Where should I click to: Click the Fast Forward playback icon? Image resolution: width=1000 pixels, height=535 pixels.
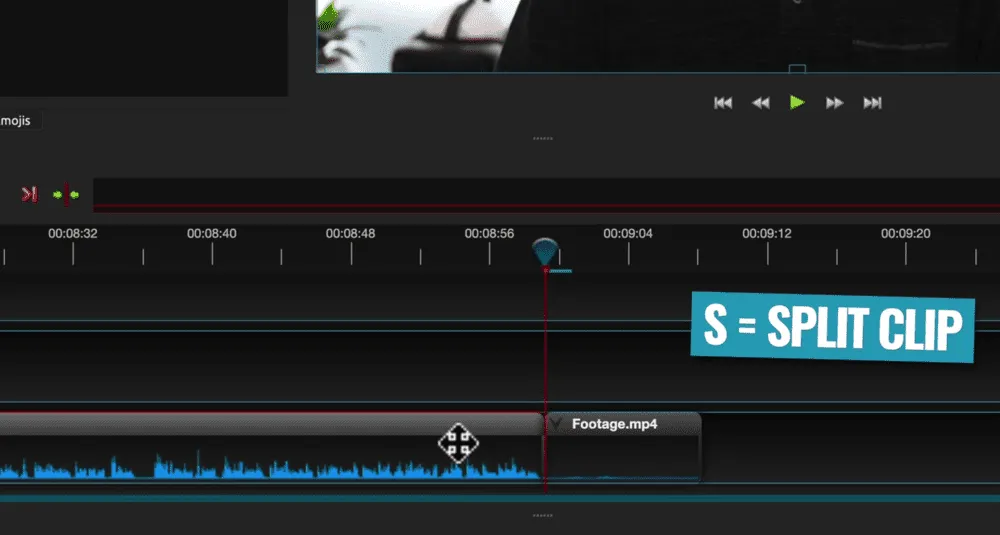tap(834, 103)
